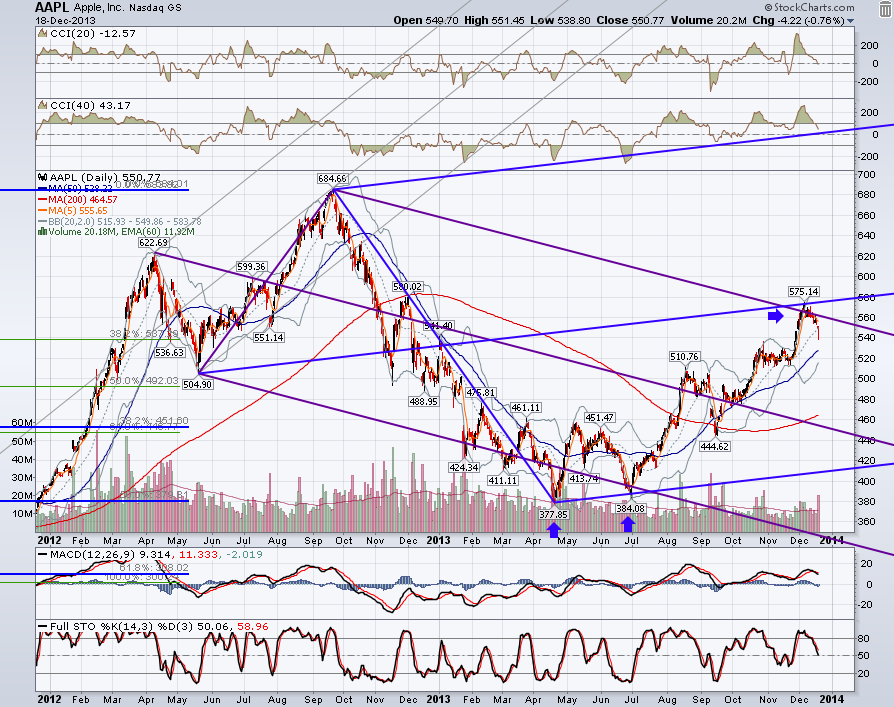Click the 444.62 price label on the chart
Viewport: 894px width, 707px height.
[715, 446]
